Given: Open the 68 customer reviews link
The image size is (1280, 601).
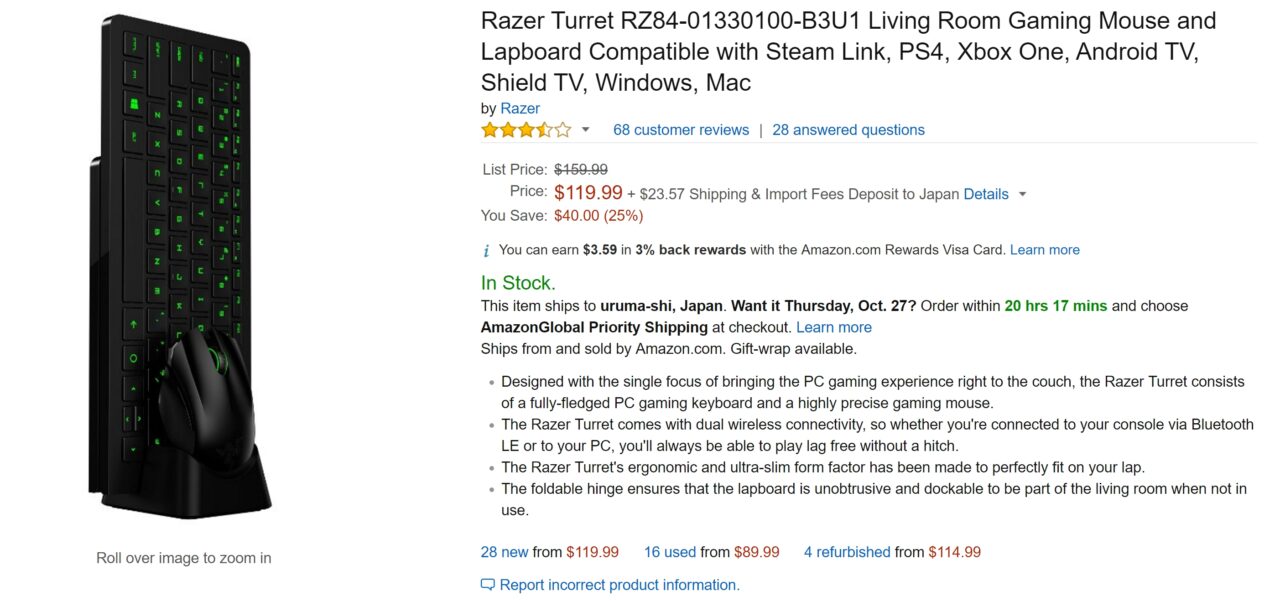Looking at the screenshot, I should [681, 130].
